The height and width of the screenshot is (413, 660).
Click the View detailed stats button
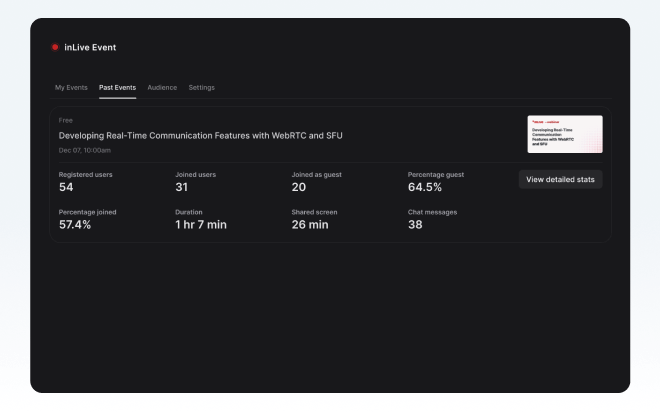pyautogui.click(x=560, y=179)
